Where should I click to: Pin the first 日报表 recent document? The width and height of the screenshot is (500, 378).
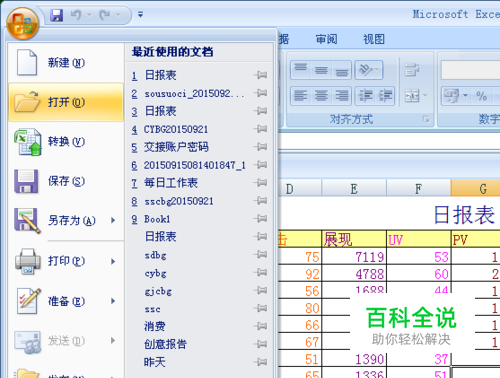[261, 75]
